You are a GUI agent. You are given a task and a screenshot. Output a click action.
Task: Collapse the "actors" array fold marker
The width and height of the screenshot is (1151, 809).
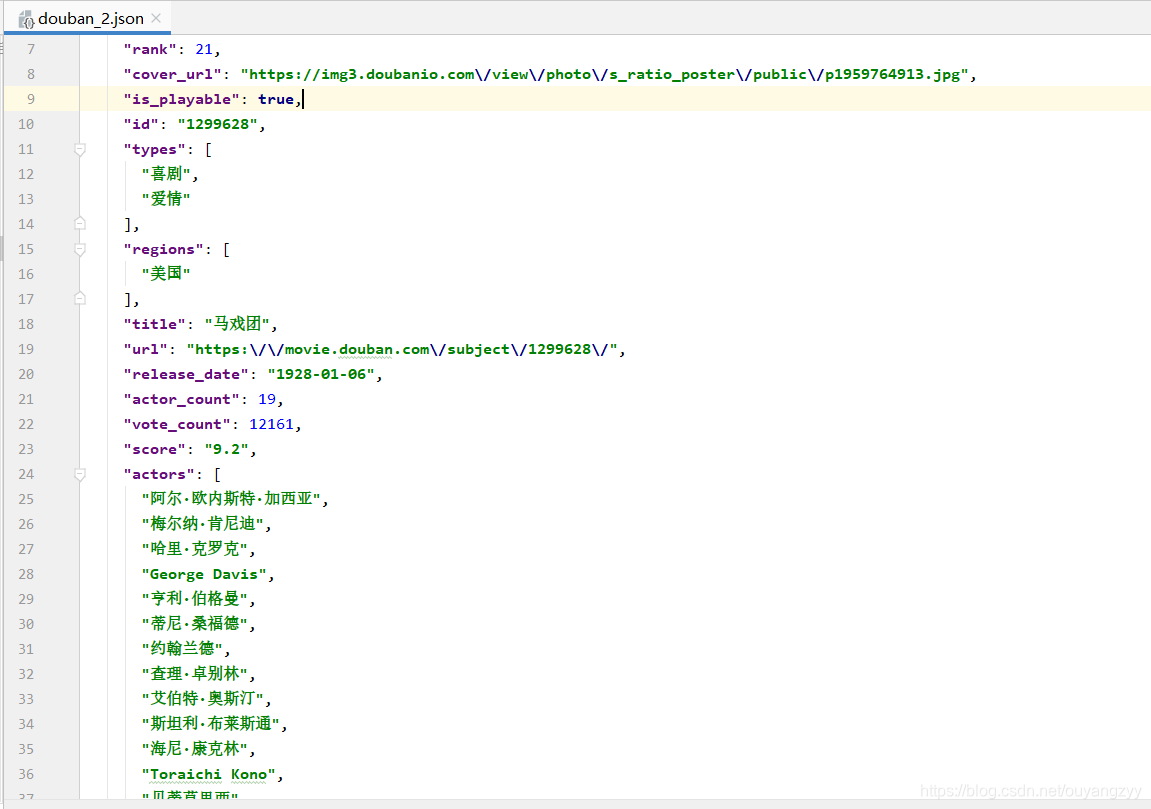[80, 474]
